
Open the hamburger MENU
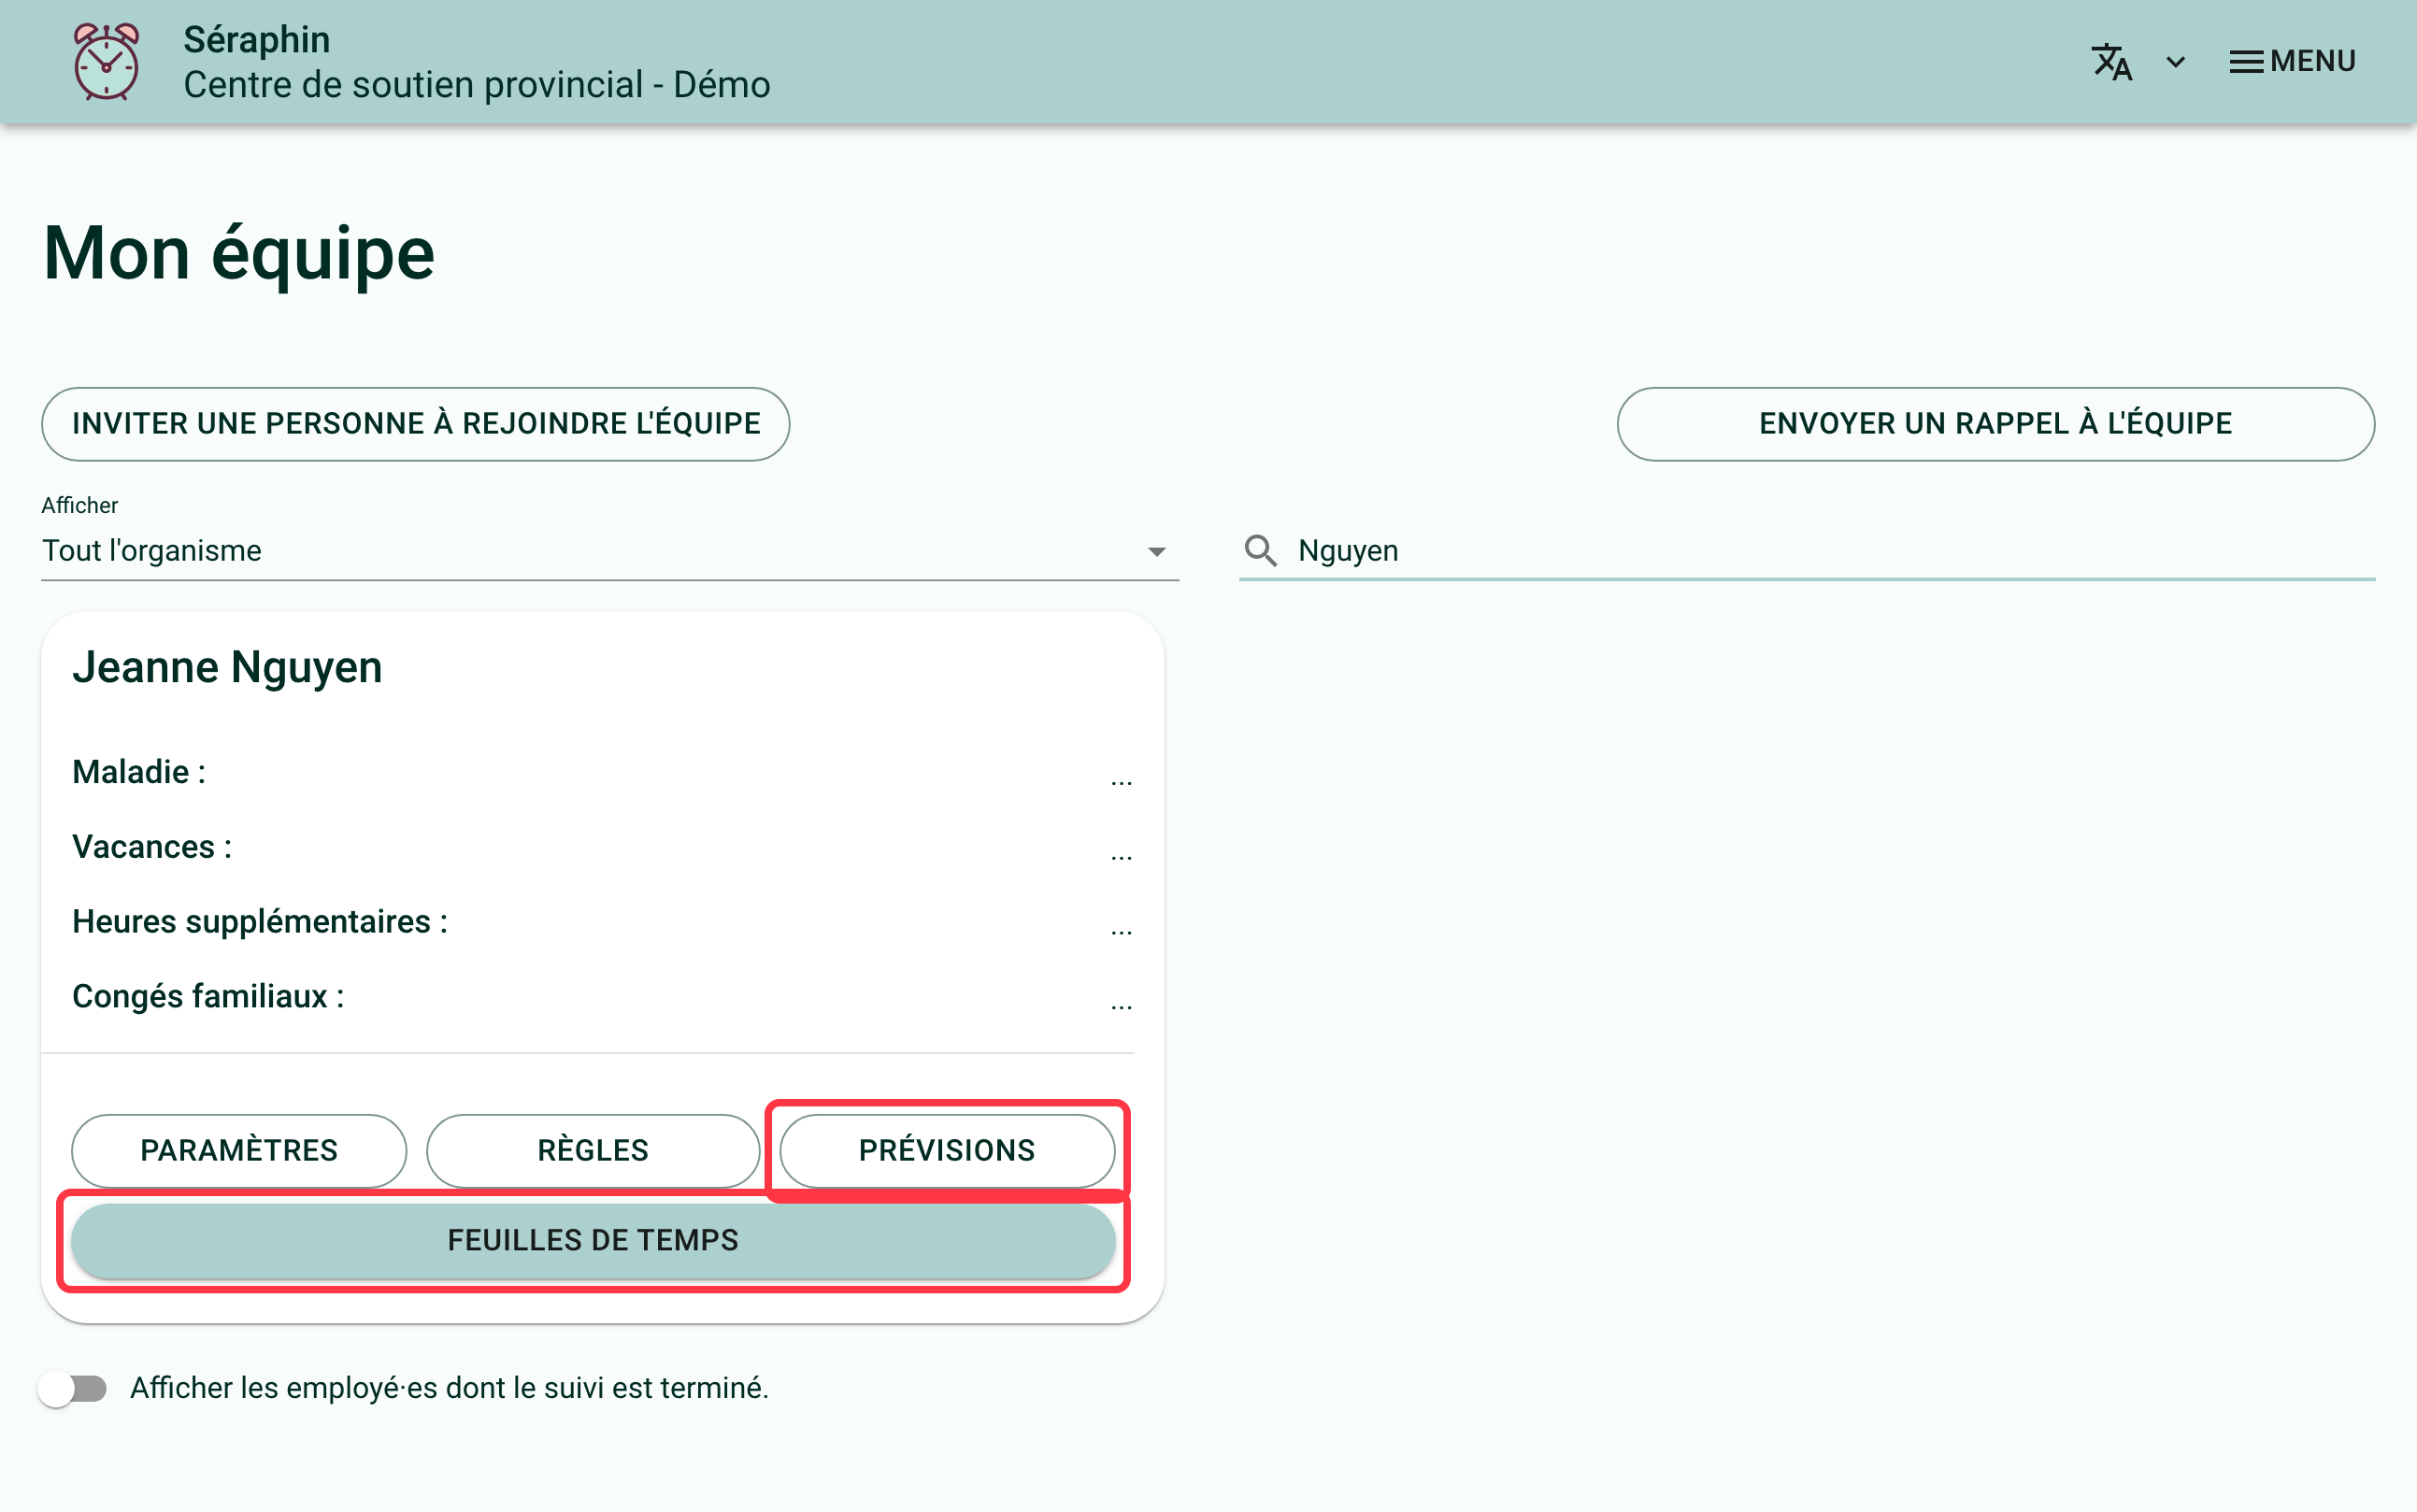2292,62
